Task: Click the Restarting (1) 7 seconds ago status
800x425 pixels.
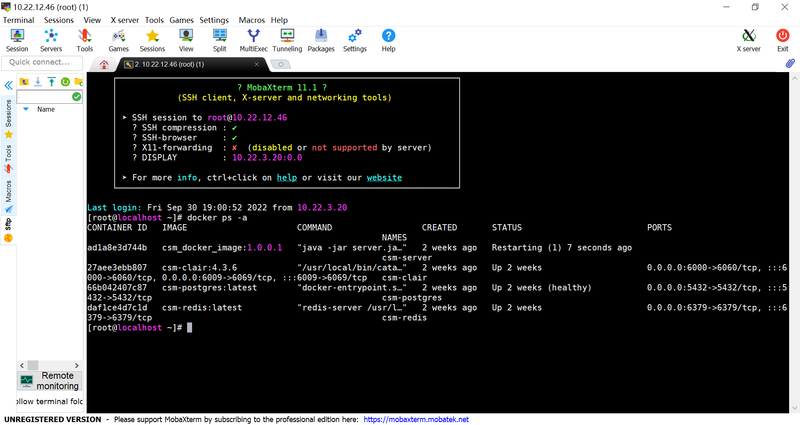Action: (x=562, y=247)
